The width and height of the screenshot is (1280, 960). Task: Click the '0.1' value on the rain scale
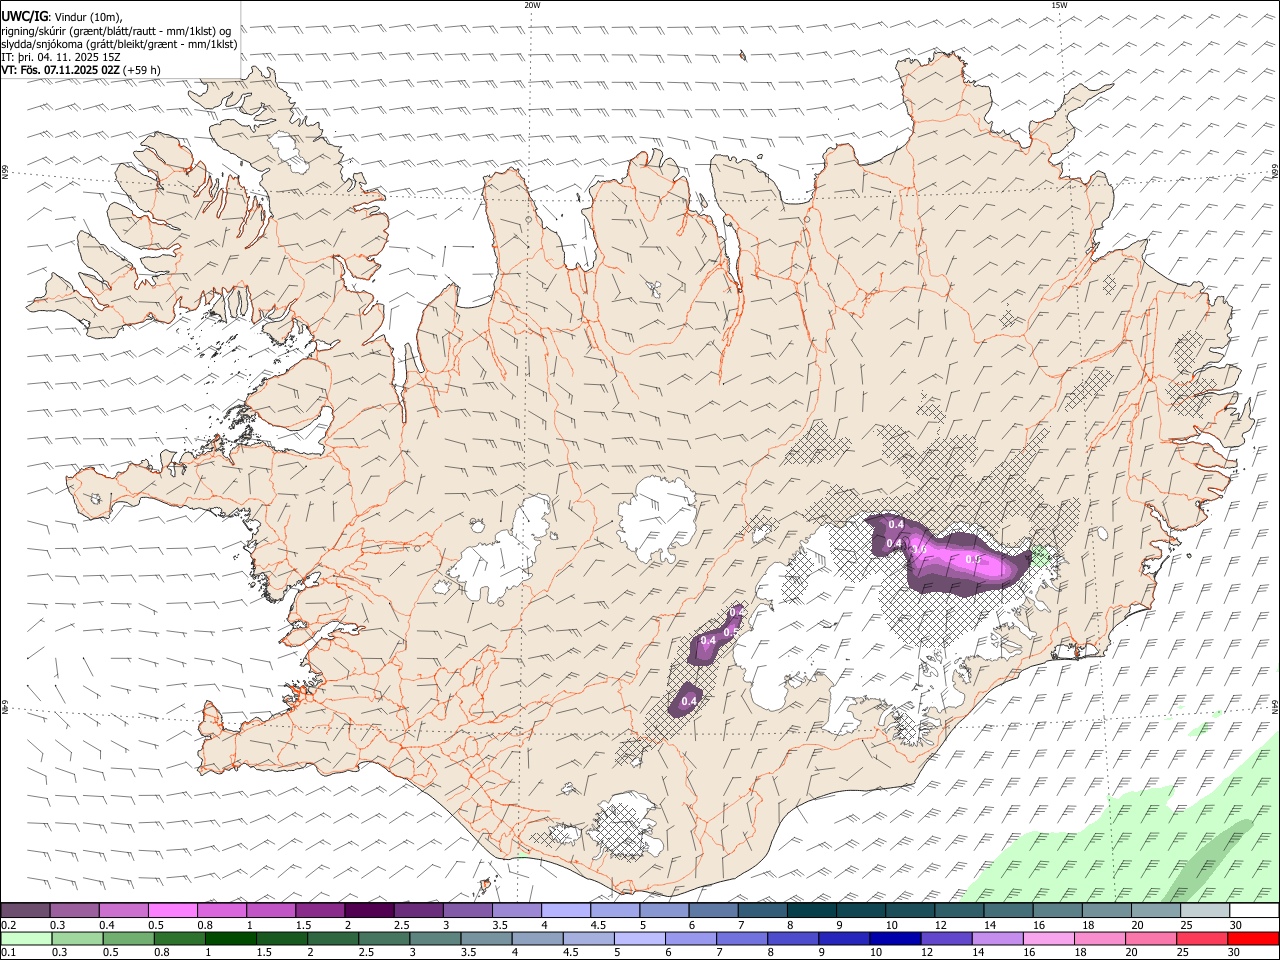[x=7, y=953]
